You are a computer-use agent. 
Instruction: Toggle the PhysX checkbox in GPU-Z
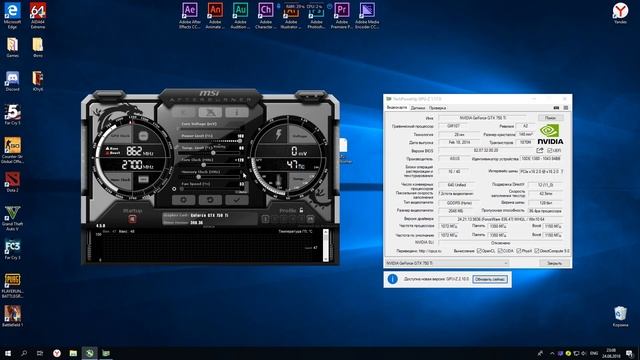click(x=519, y=251)
